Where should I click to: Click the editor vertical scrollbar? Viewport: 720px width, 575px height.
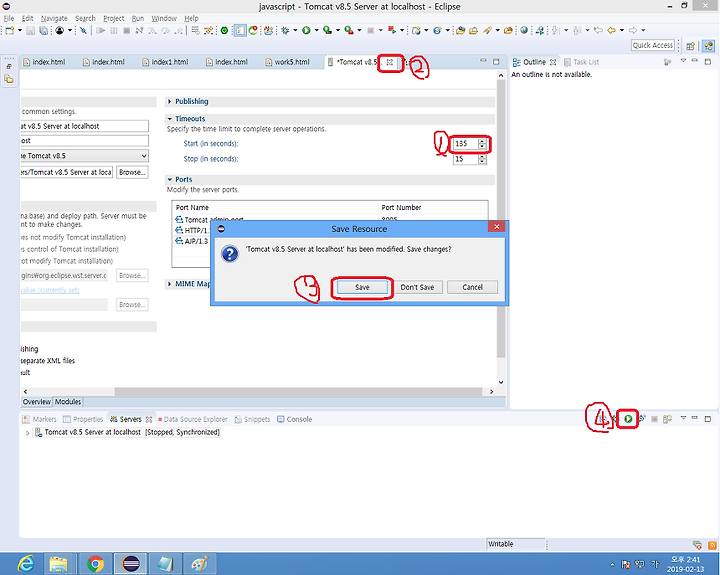(501, 220)
